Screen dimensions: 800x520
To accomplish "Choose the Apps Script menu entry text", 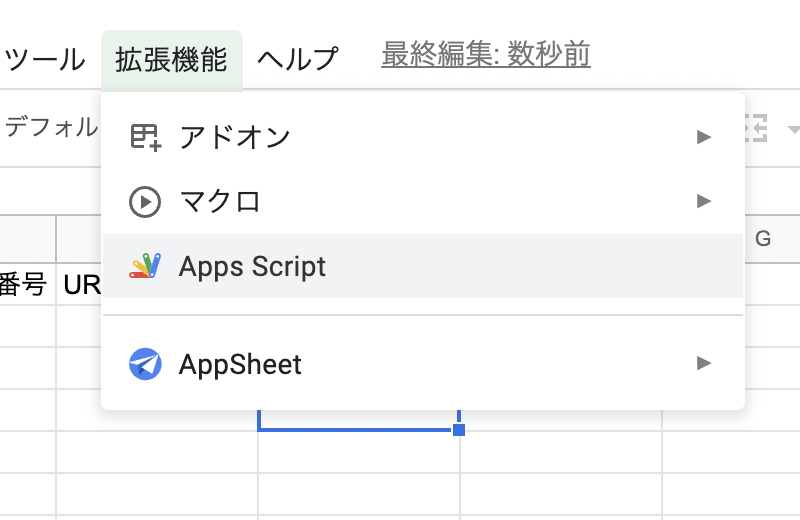I will 252,266.
